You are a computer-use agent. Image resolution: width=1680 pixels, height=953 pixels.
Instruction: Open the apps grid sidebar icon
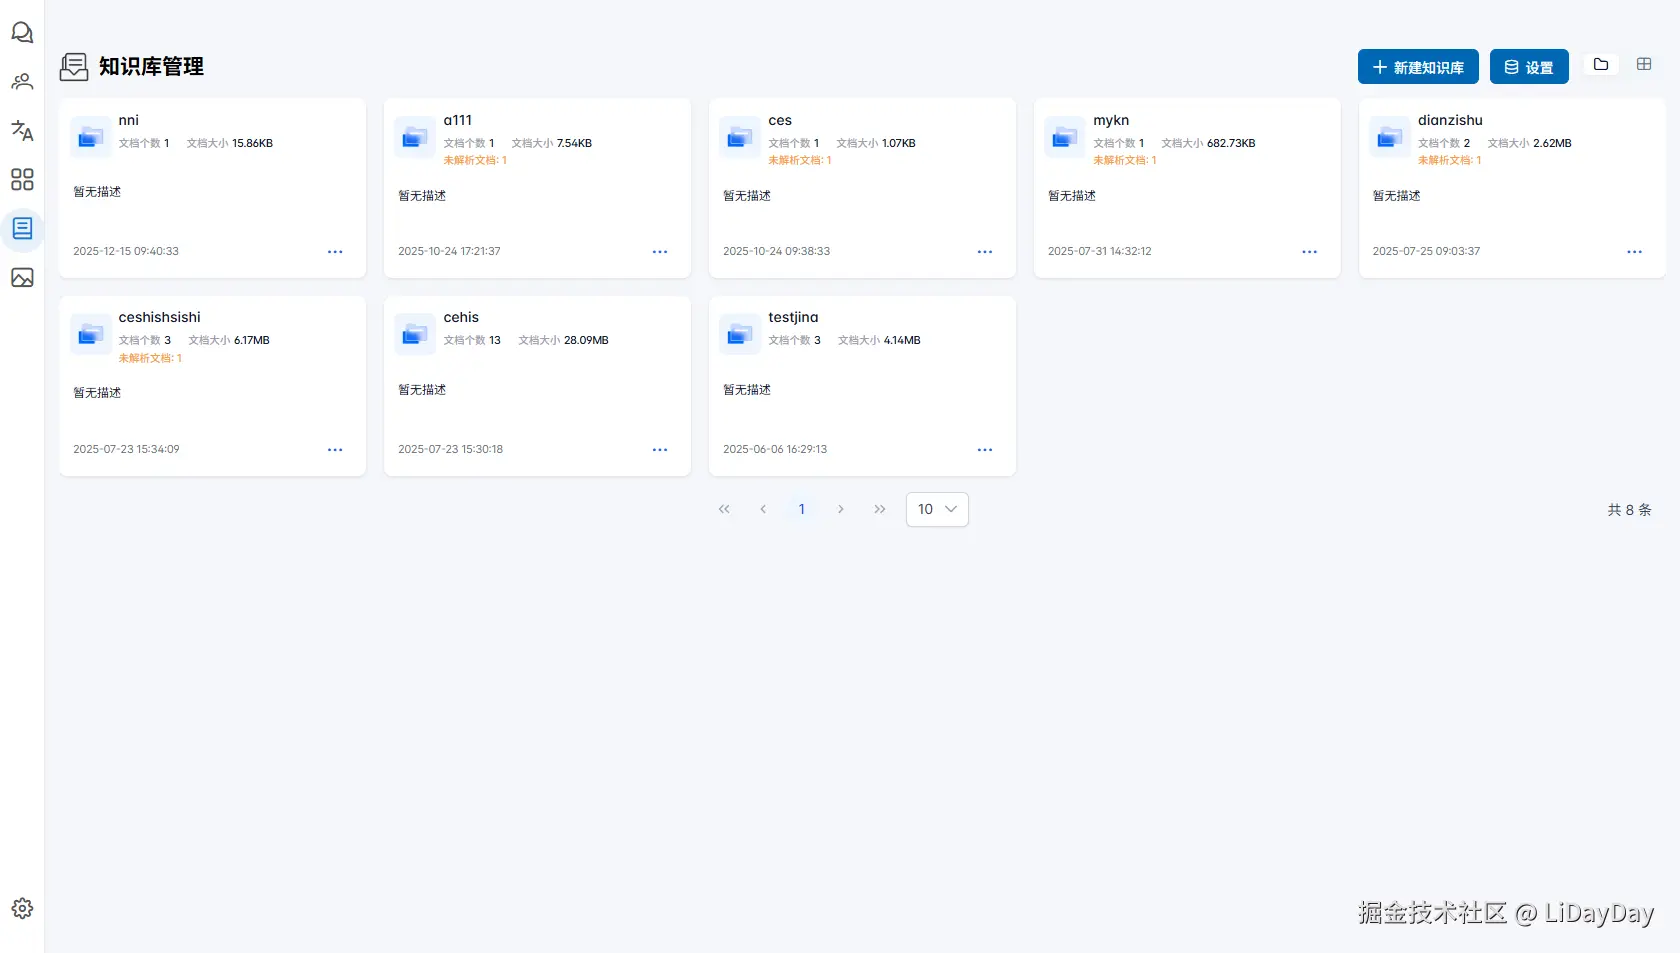(x=22, y=179)
